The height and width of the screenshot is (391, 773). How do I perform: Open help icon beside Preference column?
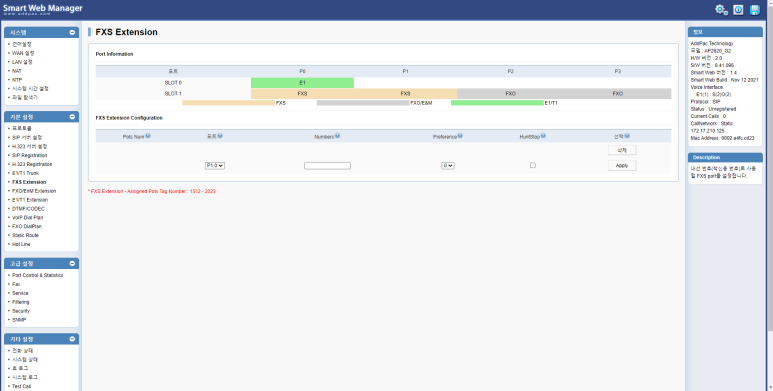(459, 136)
